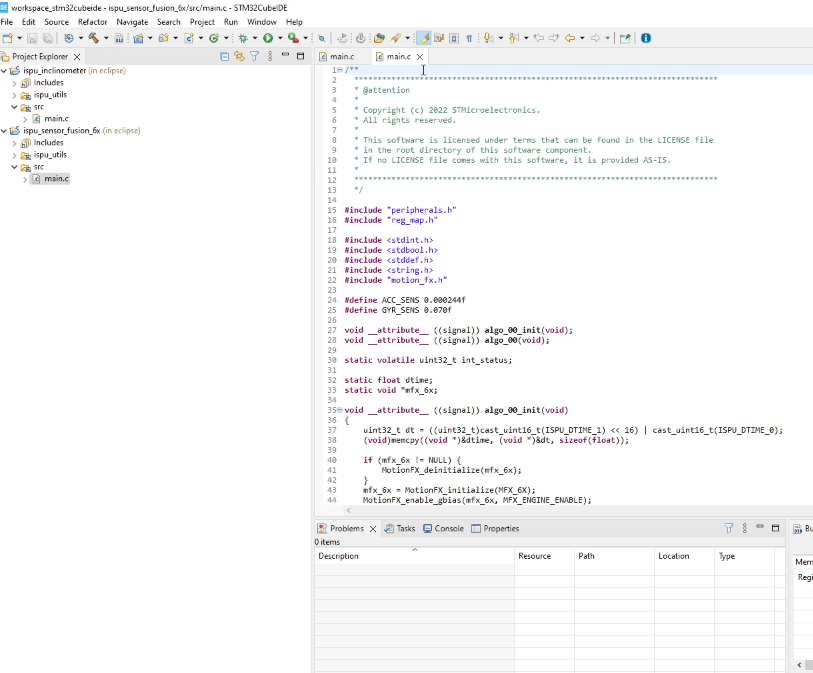Image resolution: width=813 pixels, height=673 pixels.
Task: Switch to the Properties tab
Action: [x=495, y=528]
